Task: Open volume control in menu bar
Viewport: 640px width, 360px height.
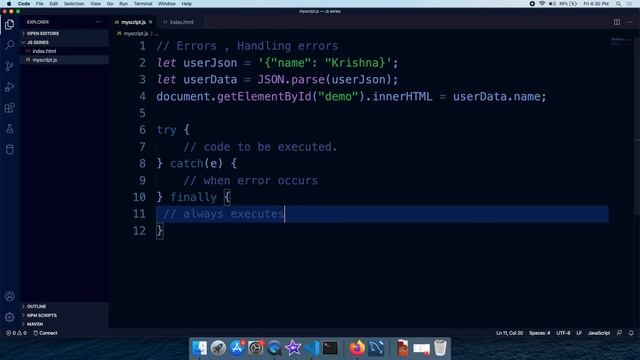Action: click(552, 4)
